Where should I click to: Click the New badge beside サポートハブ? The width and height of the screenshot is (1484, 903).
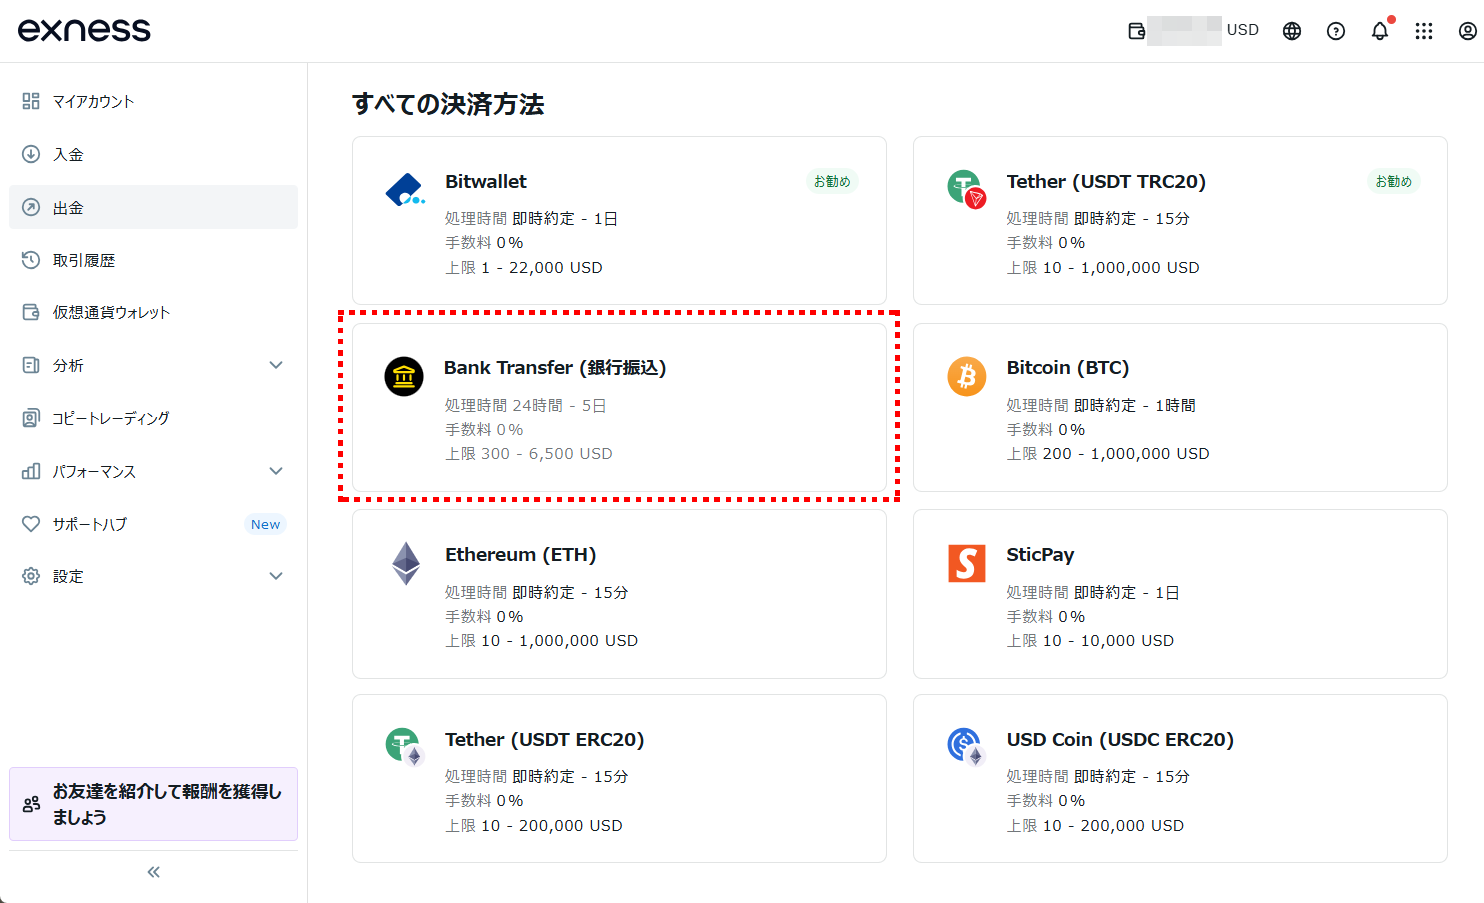tap(265, 524)
